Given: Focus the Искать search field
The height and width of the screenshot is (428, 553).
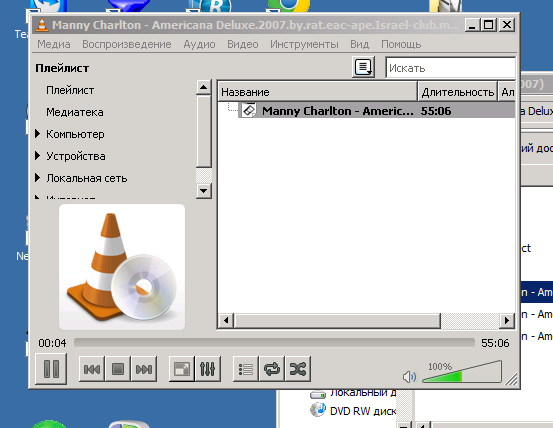Looking at the screenshot, I should (x=451, y=68).
